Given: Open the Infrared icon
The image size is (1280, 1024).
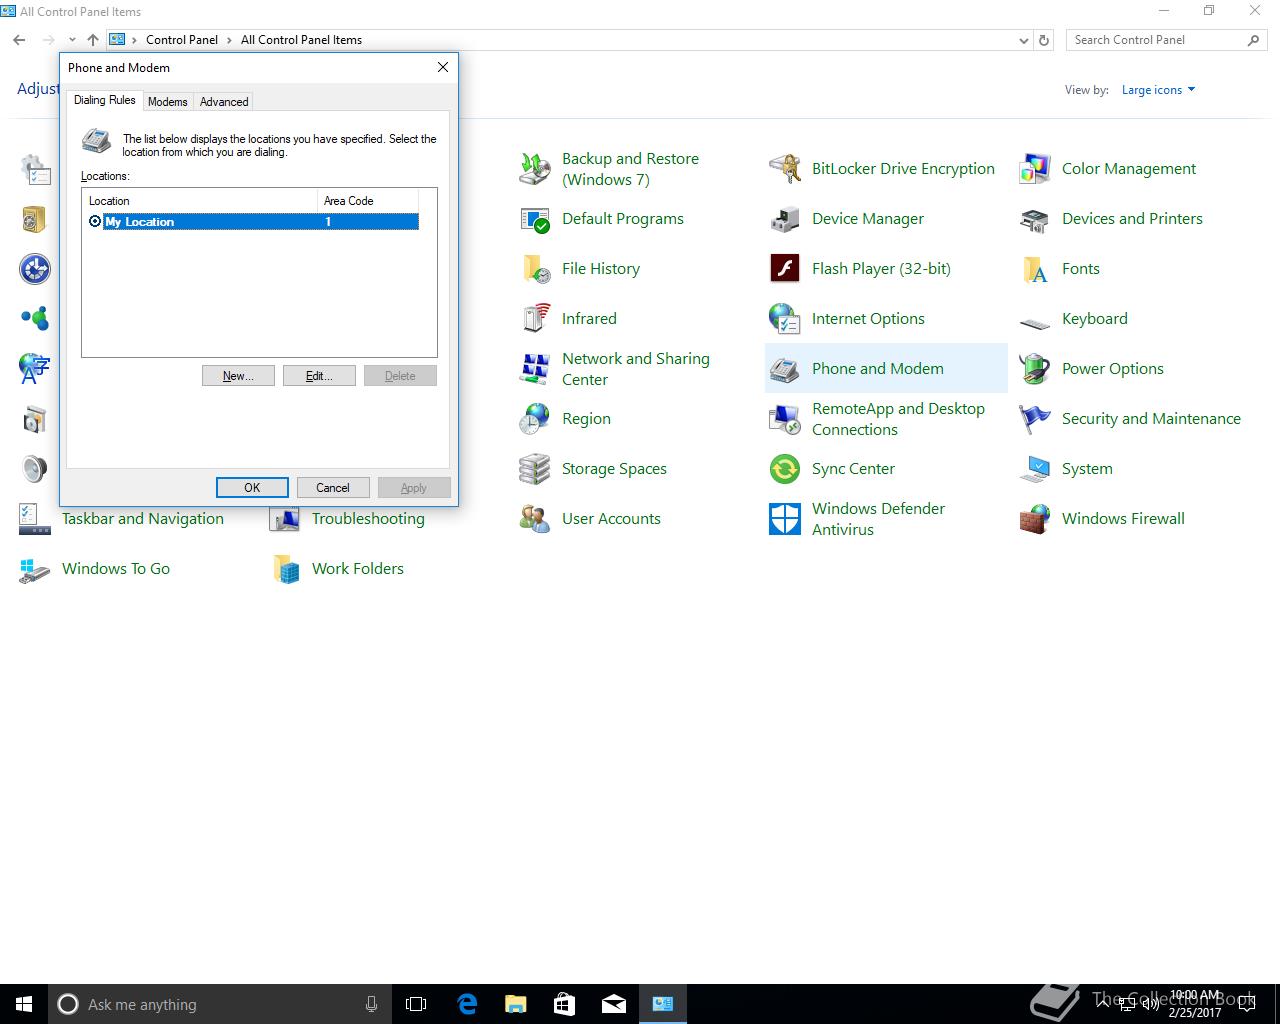Looking at the screenshot, I should click(535, 319).
